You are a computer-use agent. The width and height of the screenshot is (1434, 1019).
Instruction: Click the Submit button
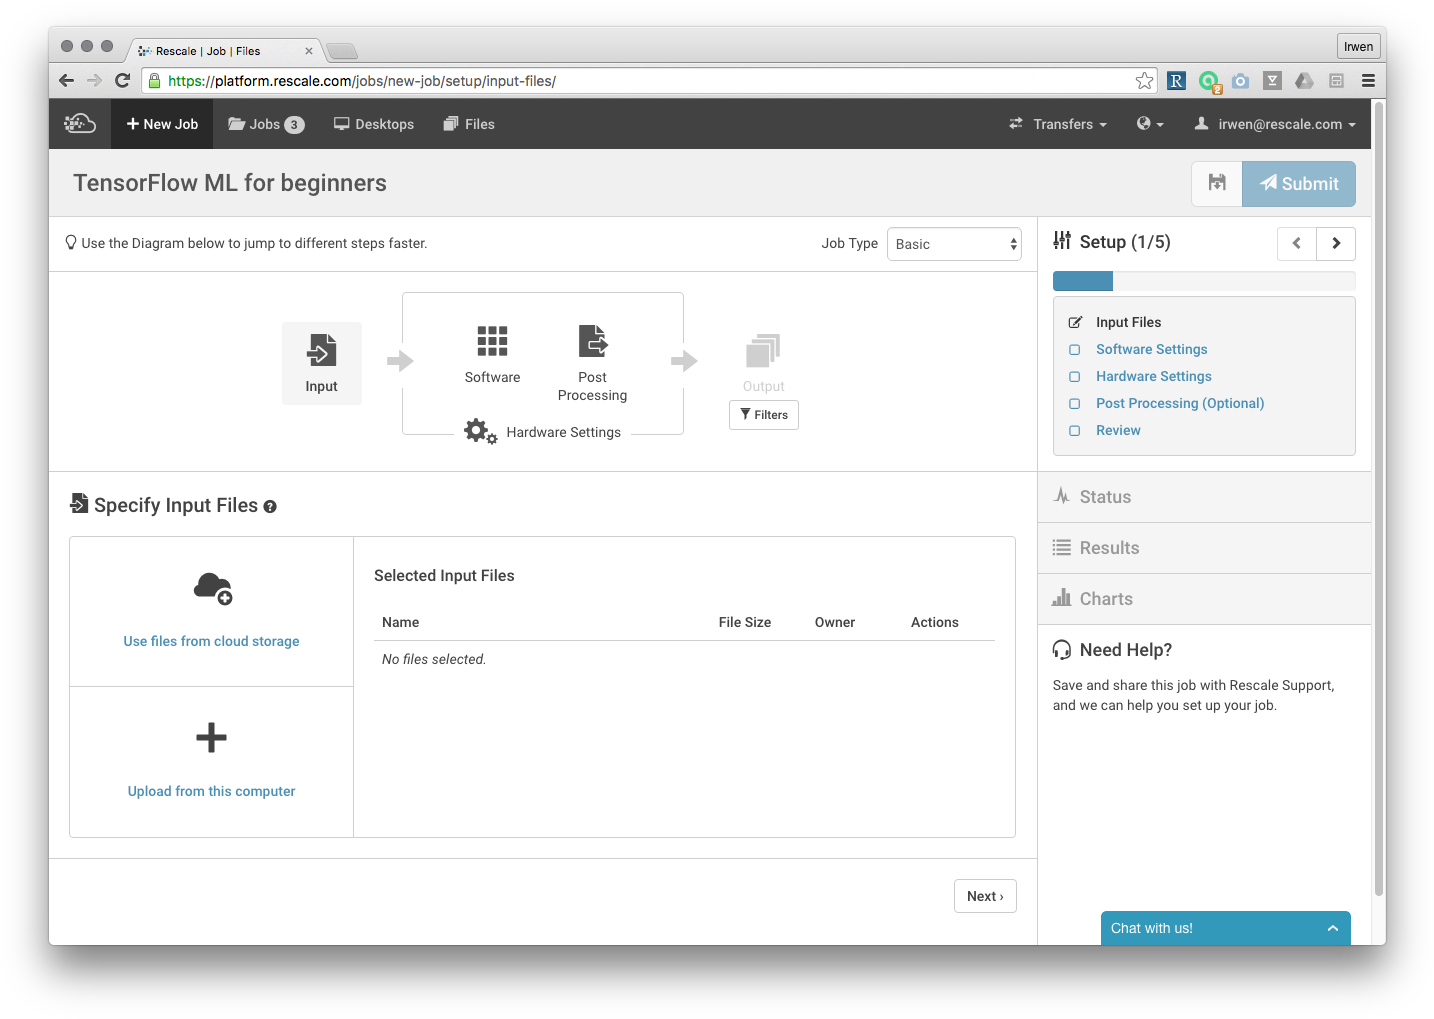[1299, 183]
